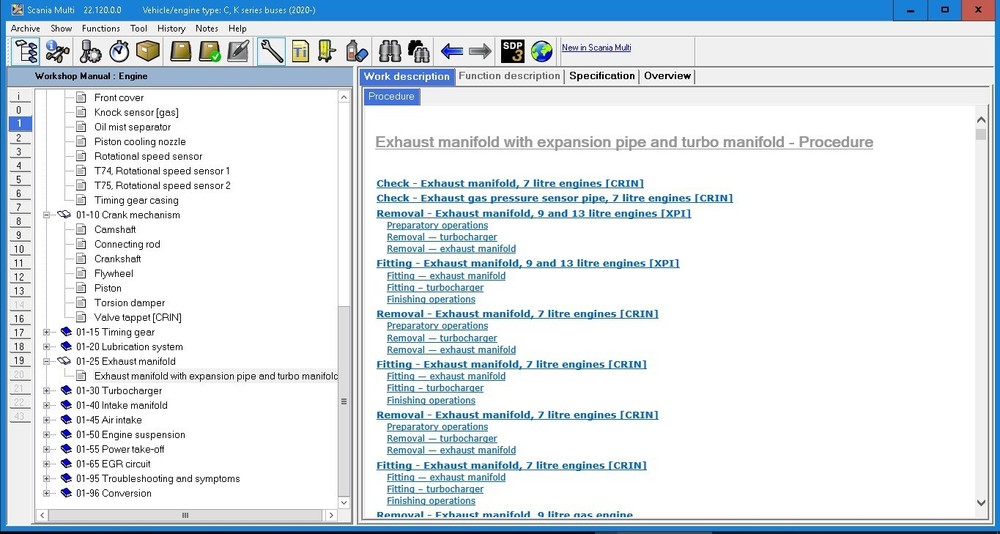
Task: Click the binoculars search icon
Action: 390,51
